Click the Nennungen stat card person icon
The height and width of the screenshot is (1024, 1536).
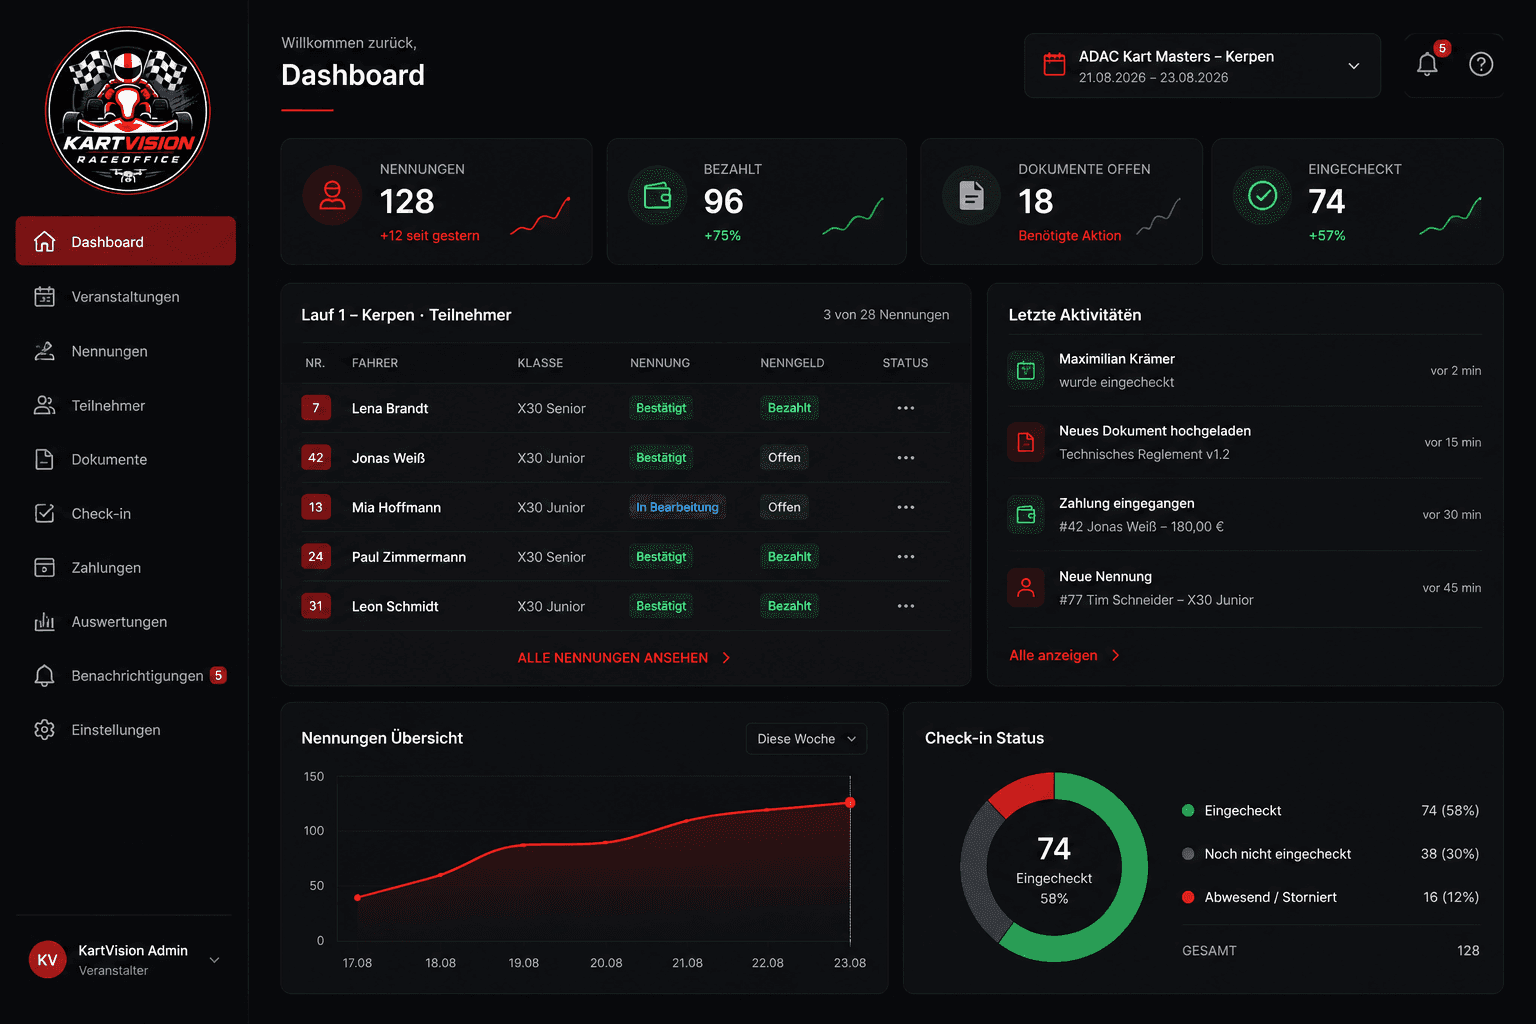pyautogui.click(x=332, y=196)
